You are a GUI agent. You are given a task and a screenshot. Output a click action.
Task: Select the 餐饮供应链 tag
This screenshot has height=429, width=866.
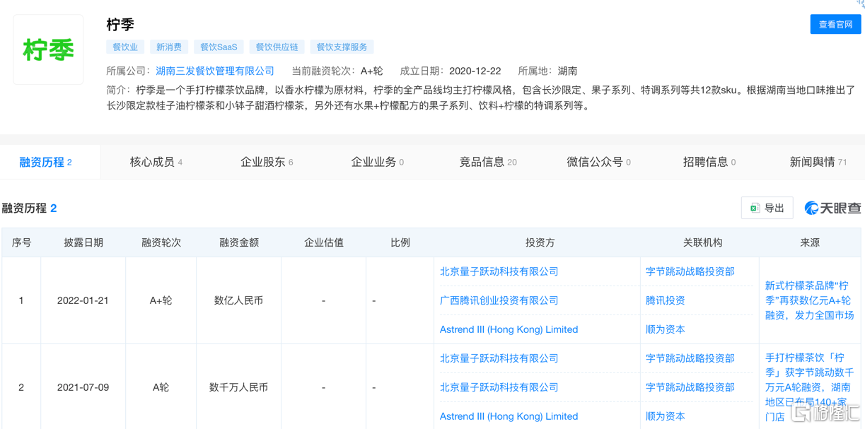pos(277,47)
